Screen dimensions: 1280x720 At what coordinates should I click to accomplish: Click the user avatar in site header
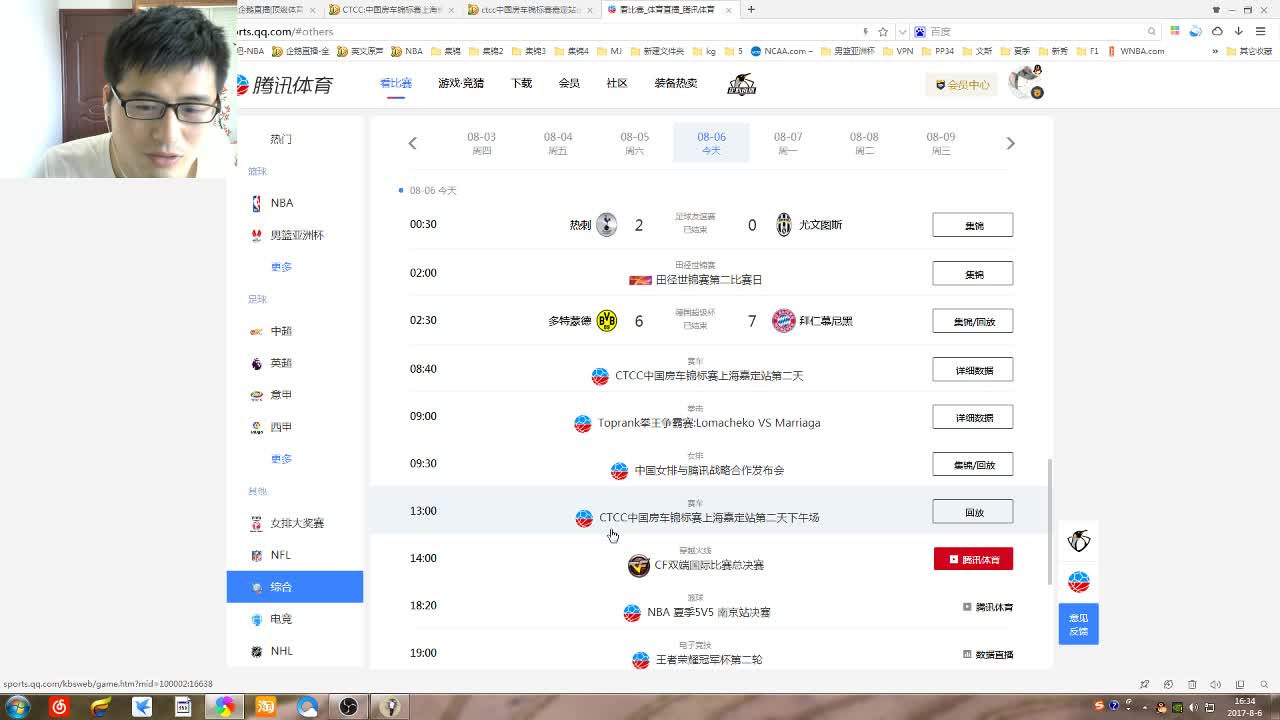pos(1025,83)
